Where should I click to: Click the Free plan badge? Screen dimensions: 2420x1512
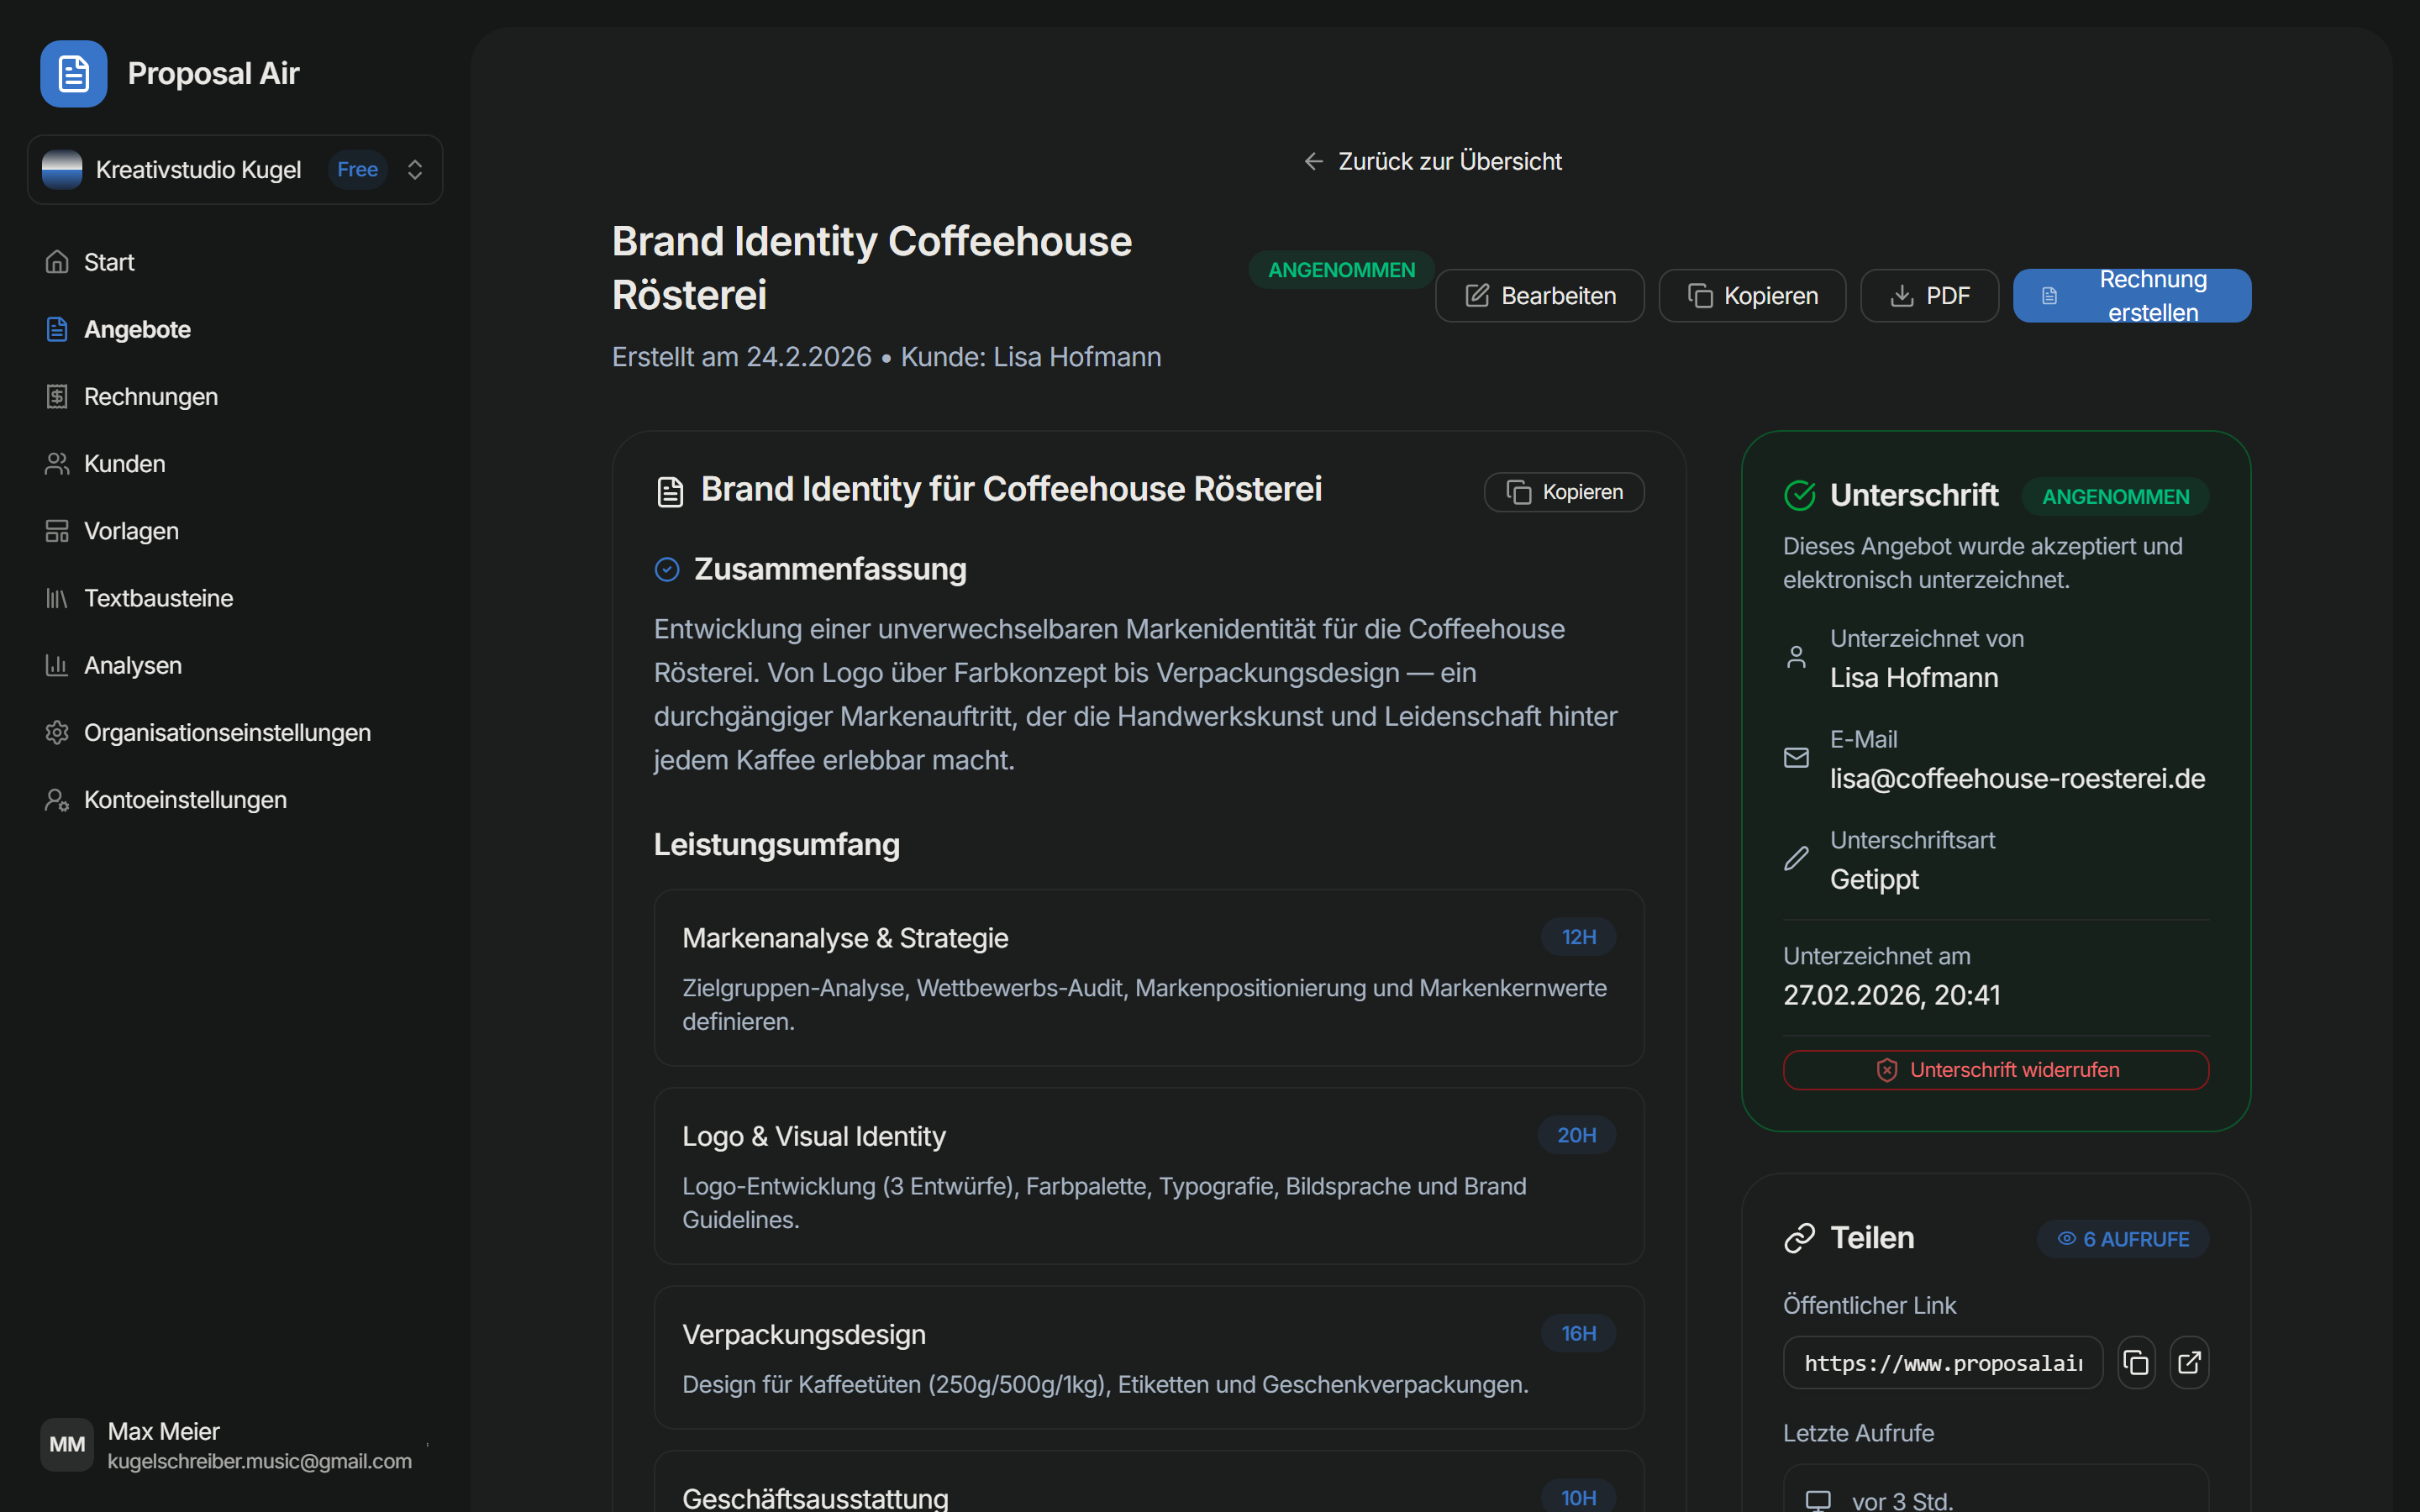(x=357, y=170)
